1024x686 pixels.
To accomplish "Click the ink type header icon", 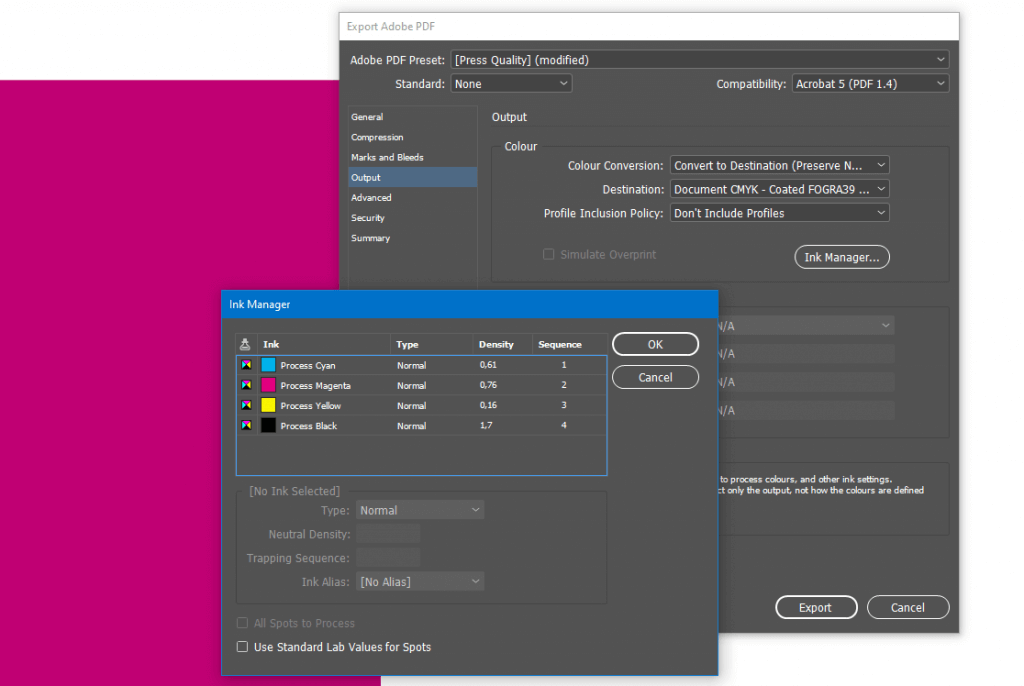I will (246, 344).
